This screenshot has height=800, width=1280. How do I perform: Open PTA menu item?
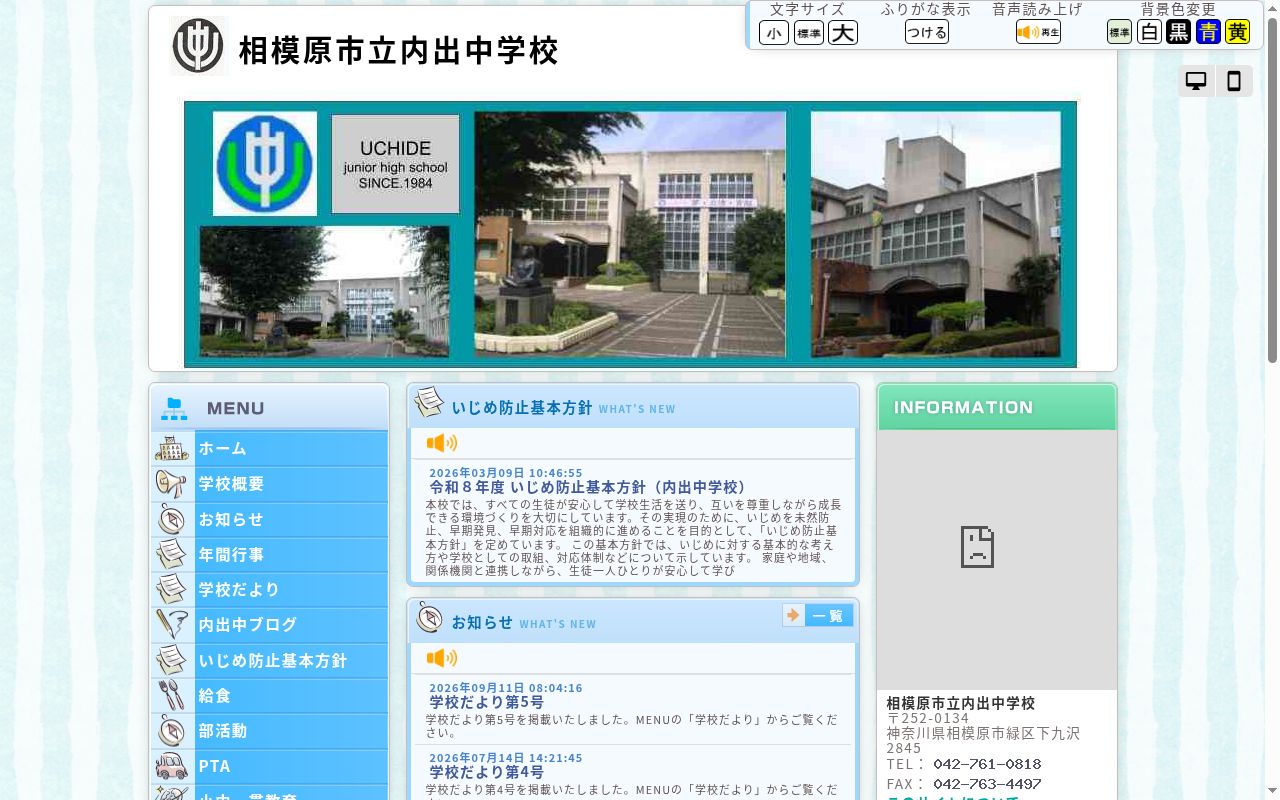tap(270, 766)
